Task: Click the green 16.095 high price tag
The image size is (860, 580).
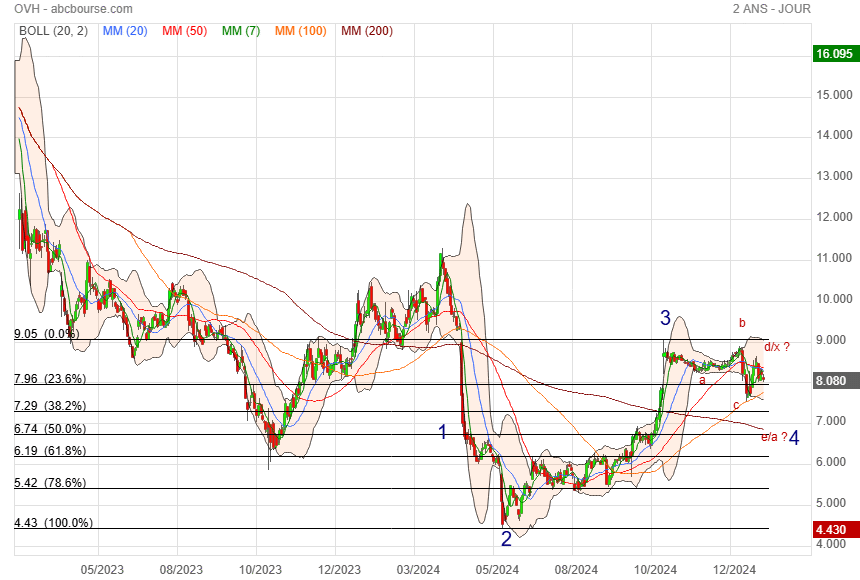Action: [x=834, y=54]
